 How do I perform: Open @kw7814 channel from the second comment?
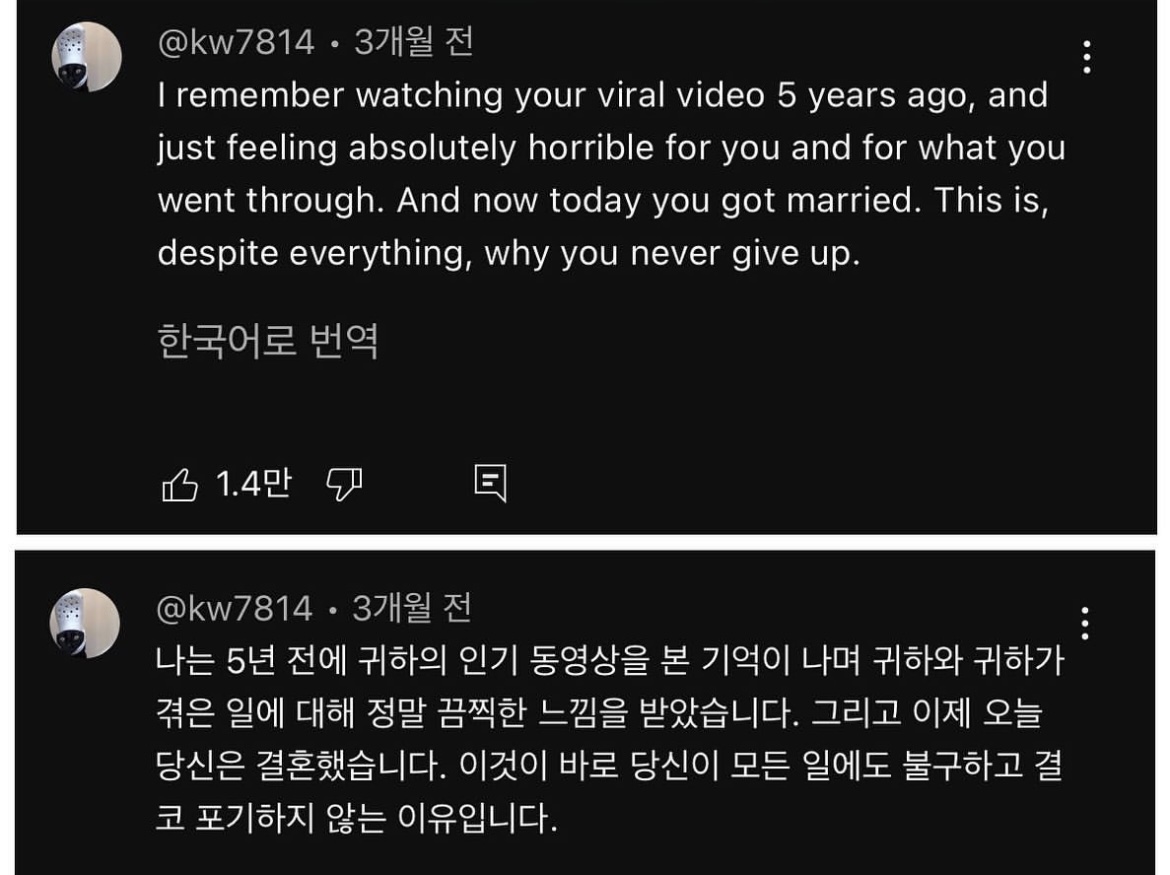pyautogui.click(x=235, y=608)
